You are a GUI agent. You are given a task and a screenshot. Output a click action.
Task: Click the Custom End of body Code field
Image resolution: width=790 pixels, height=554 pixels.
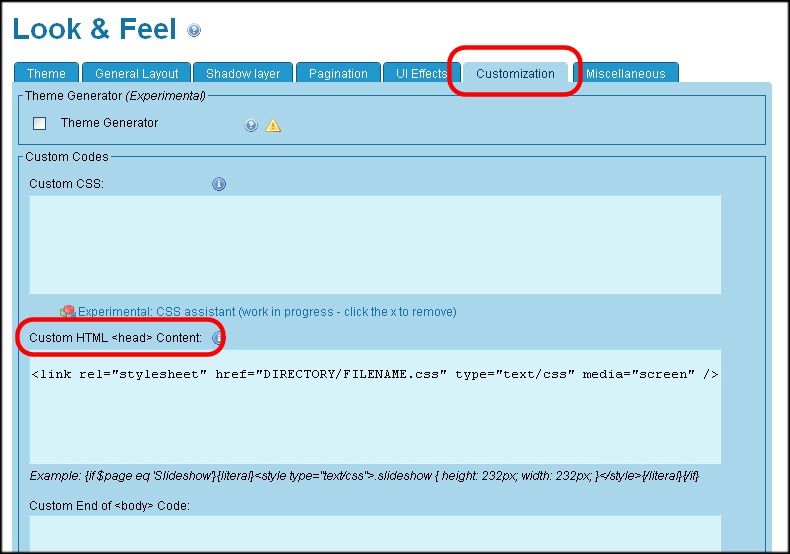(375, 533)
